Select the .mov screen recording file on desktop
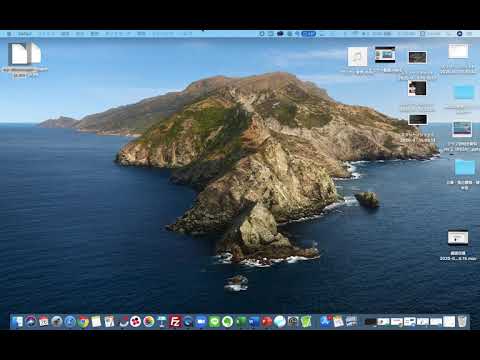Image resolution: width=480 pixels, height=360 pixels. (458, 238)
